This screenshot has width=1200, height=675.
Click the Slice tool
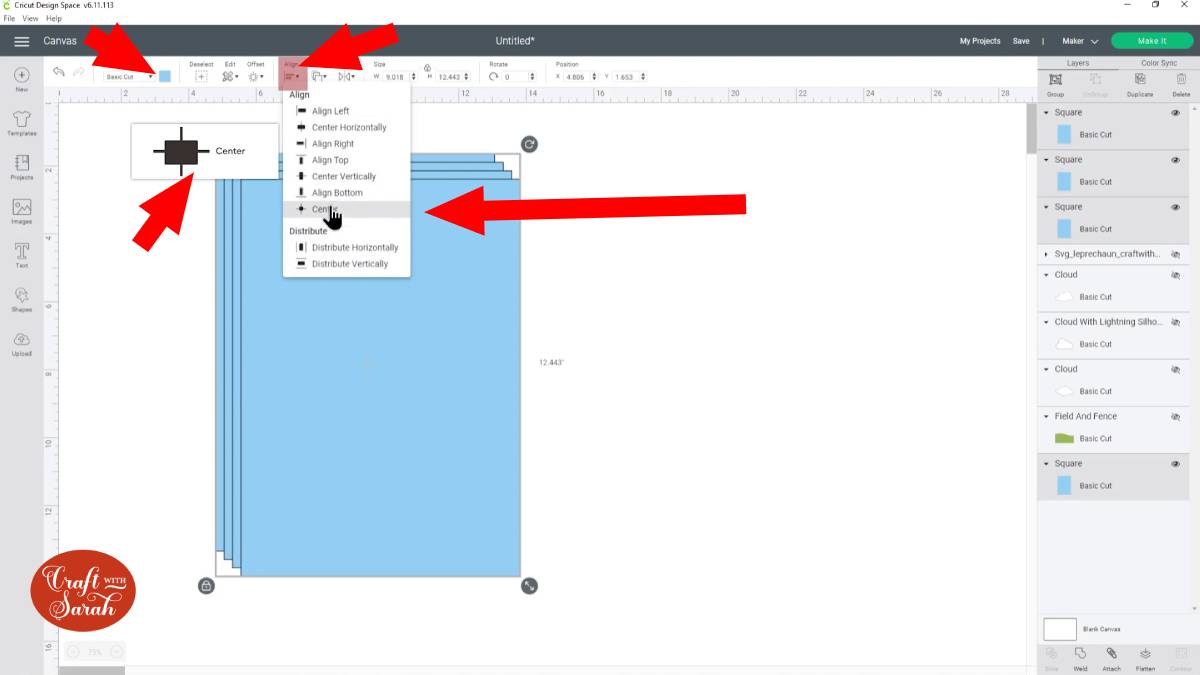pyautogui.click(x=1052, y=658)
